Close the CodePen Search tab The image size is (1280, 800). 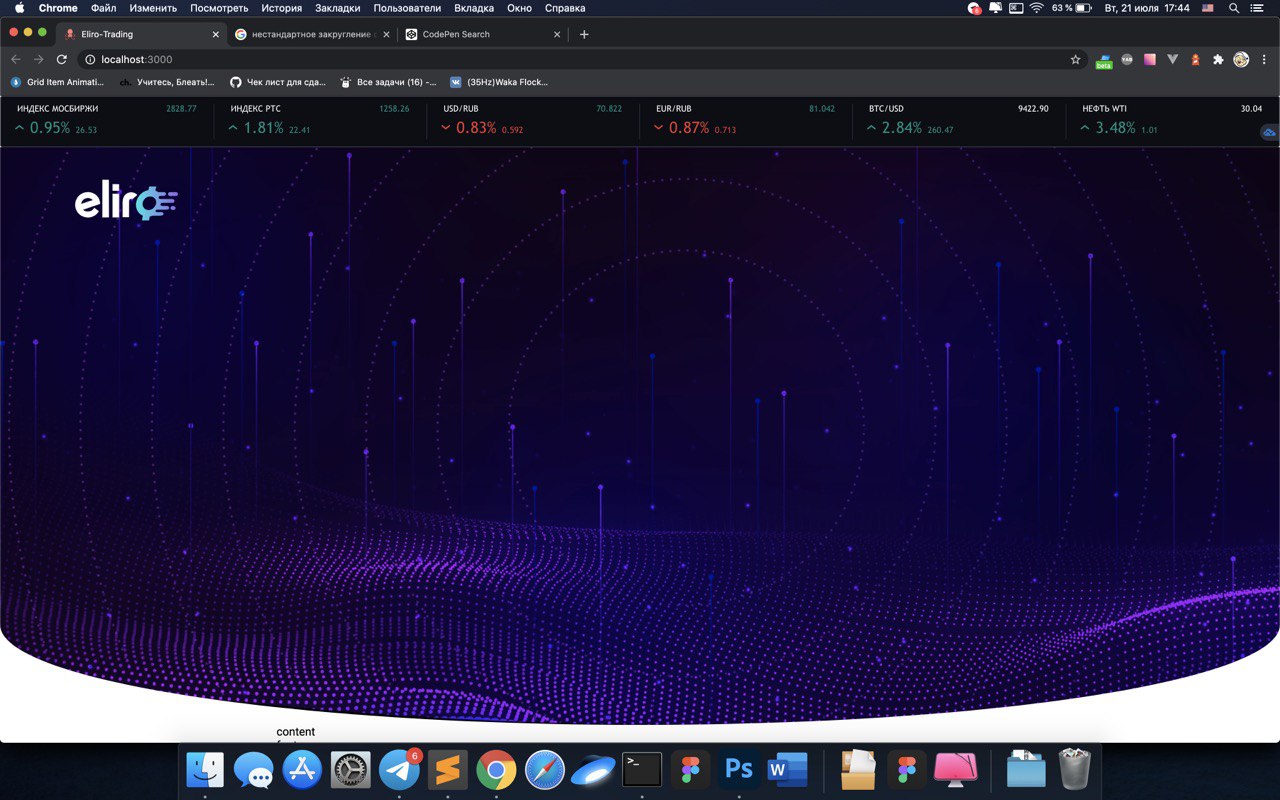tap(557, 34)
